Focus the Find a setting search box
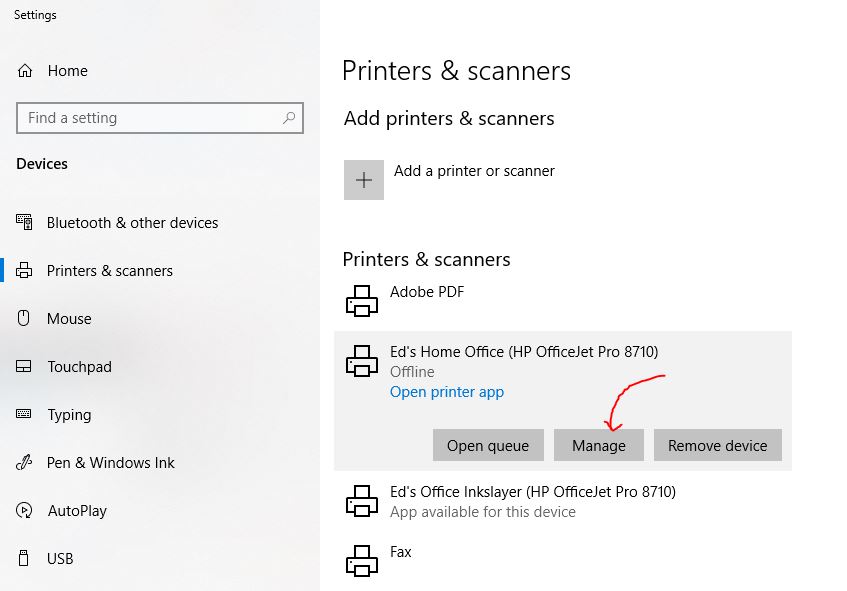 pos(150,118)
